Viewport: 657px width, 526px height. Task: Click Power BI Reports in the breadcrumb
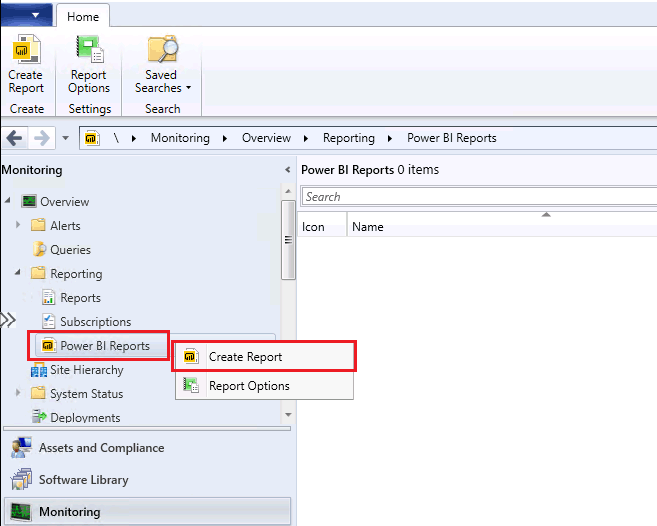[452, 138]
